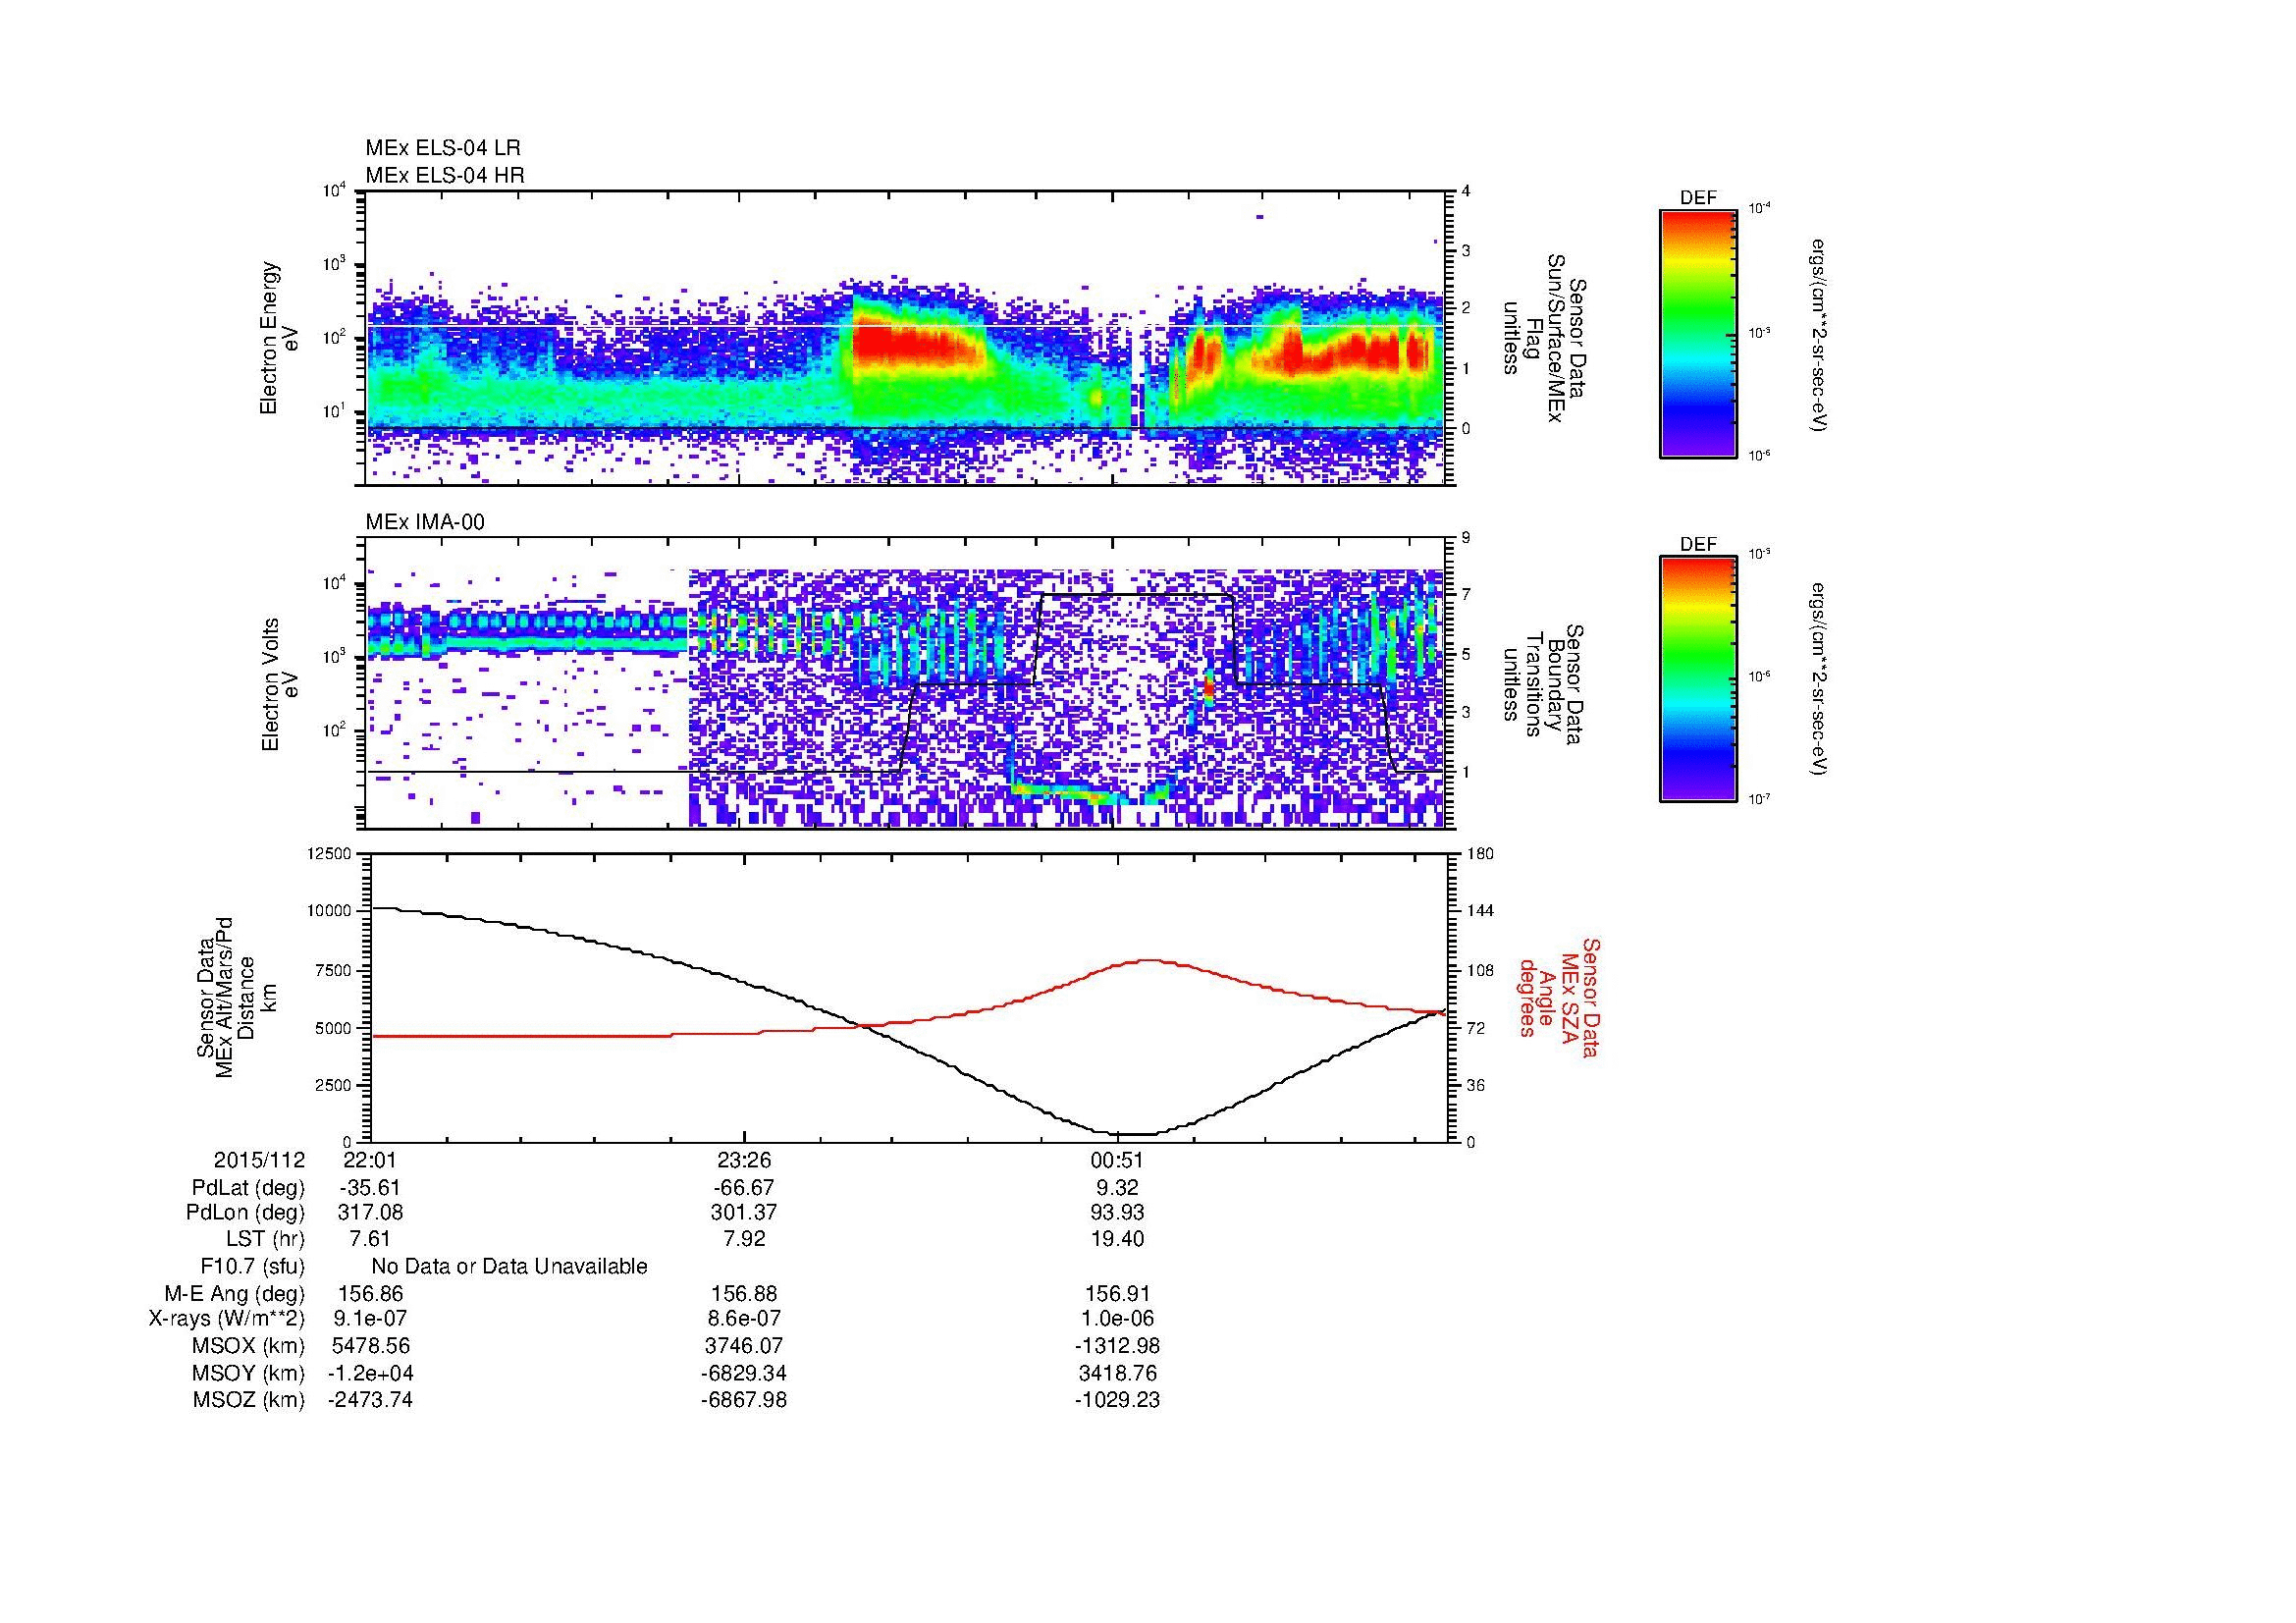The image size is (2296, 1623).
Task: Click the altitude curve minimum point
Action: click(x=1135, y=1134)
